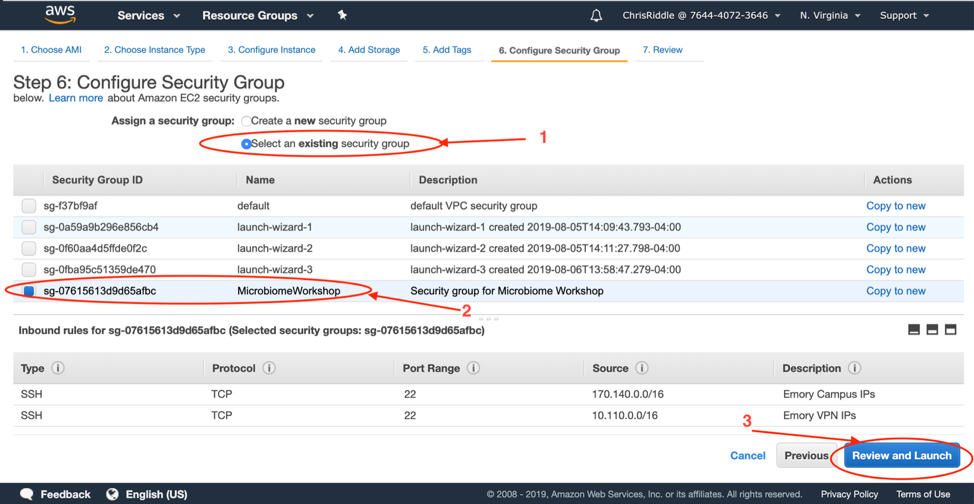Click the info icon next to Type

(x=58, y=368)
